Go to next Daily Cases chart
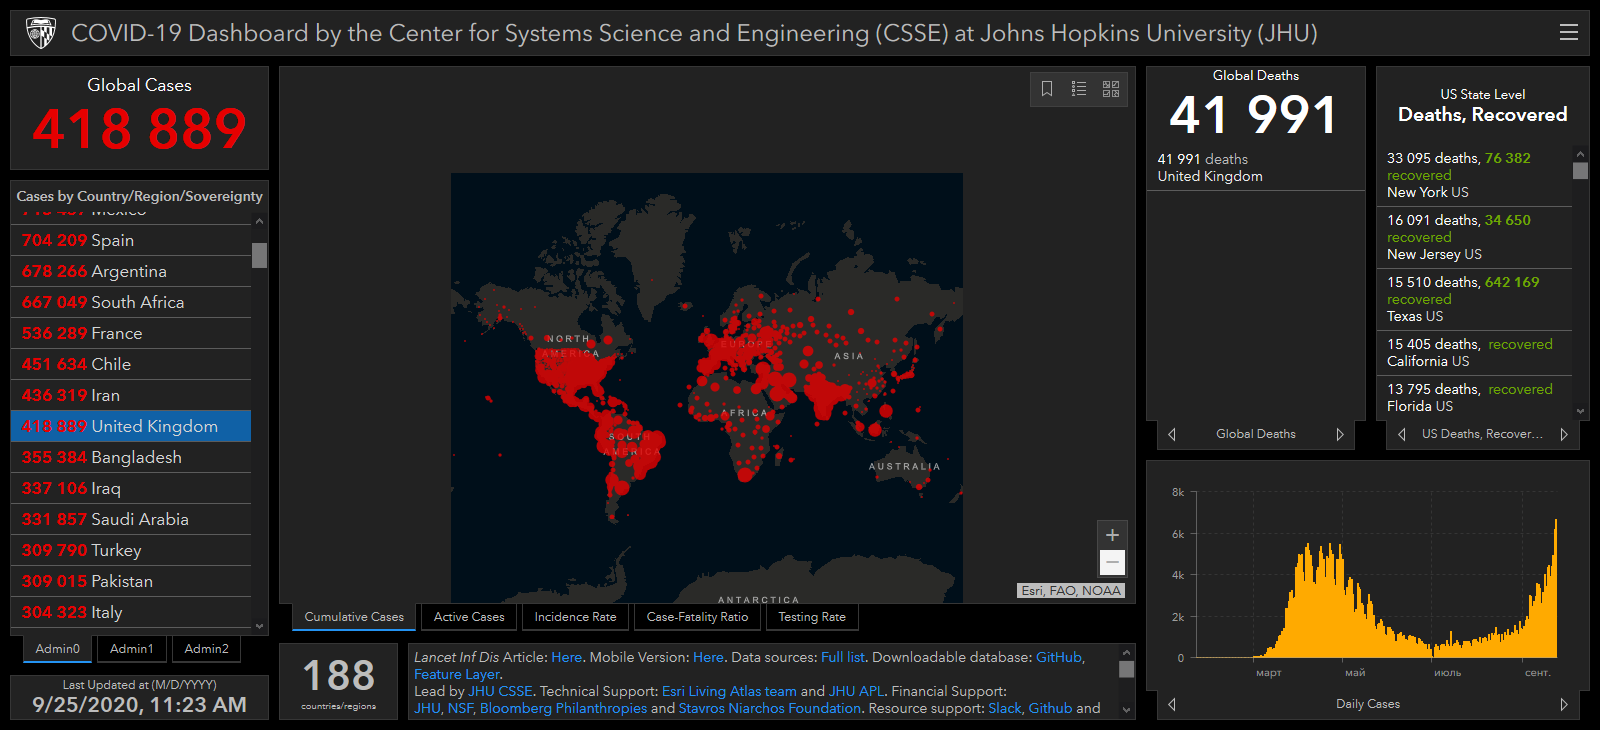1600x730 pixels. coord(1564,704)
